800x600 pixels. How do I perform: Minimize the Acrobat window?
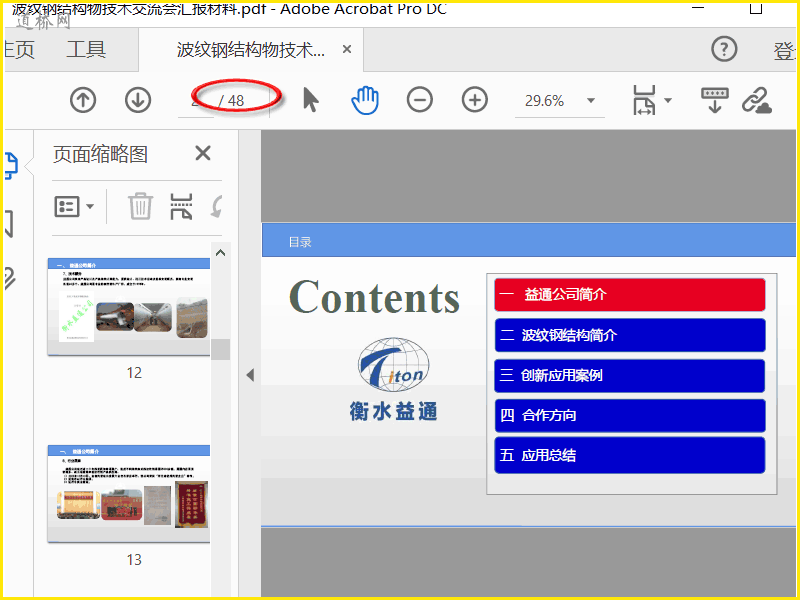pos(698,8)
